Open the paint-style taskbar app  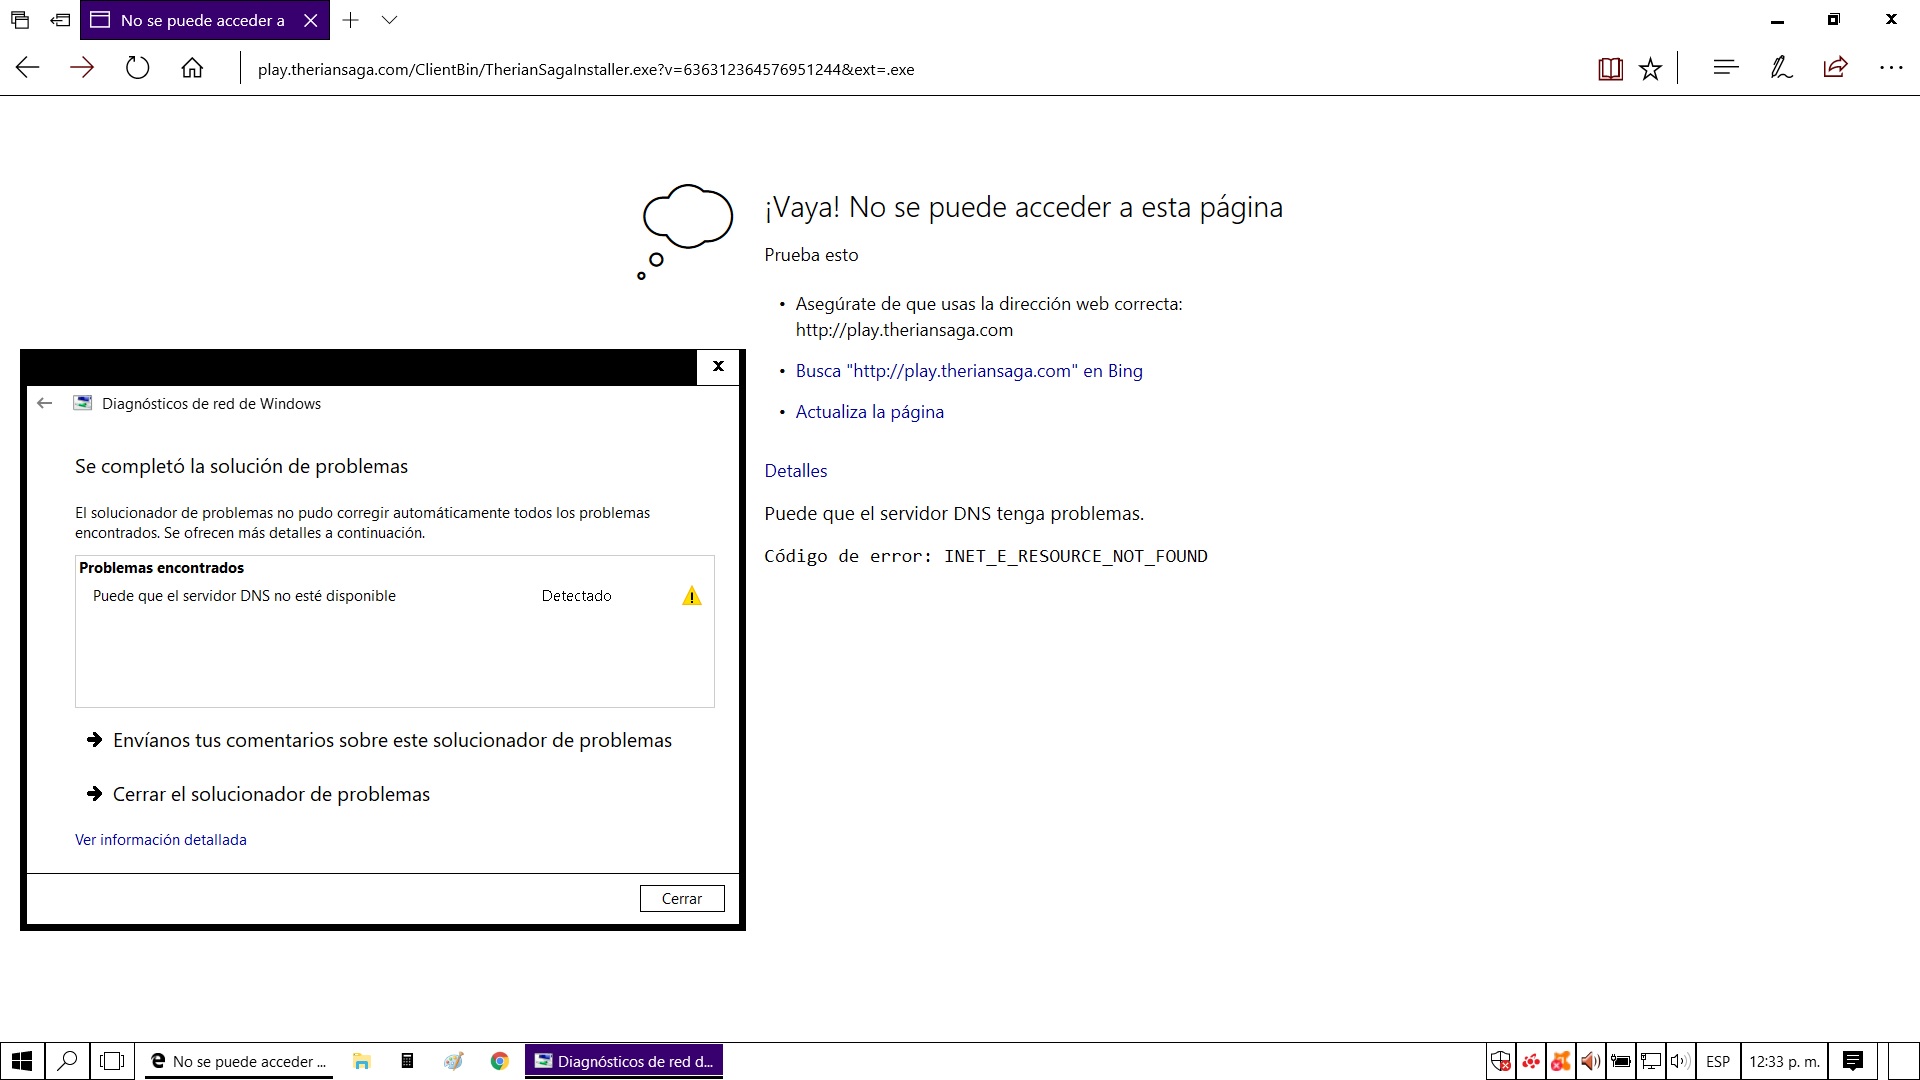(453, 1061)
